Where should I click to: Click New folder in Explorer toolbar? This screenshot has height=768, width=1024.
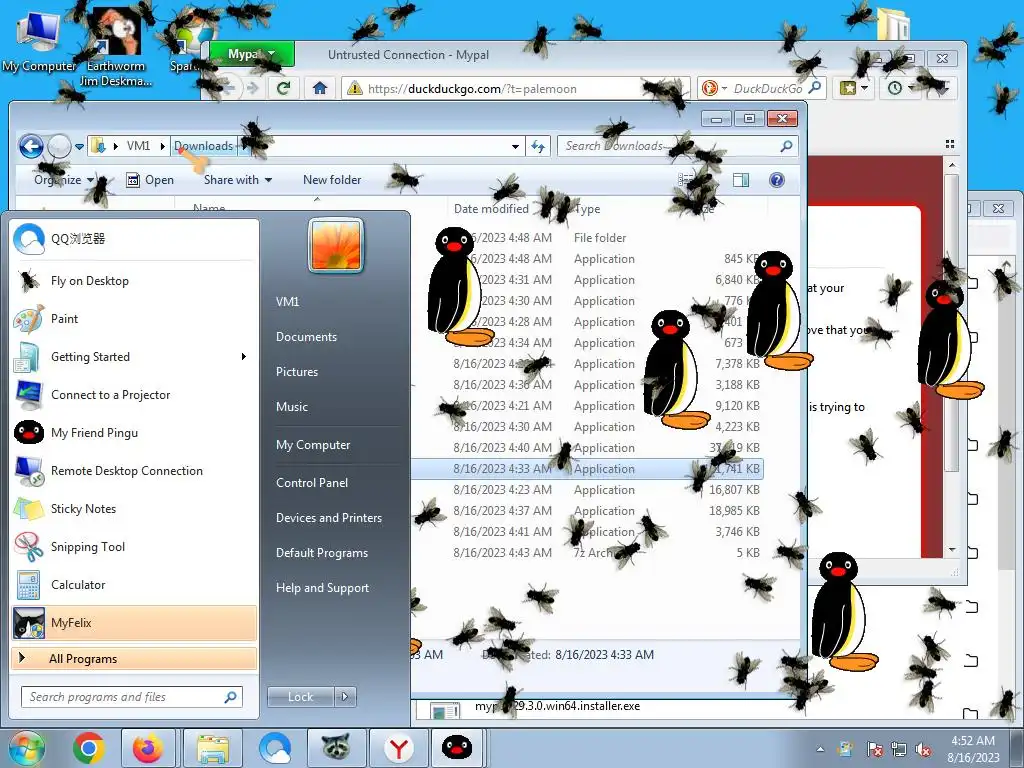332,180
